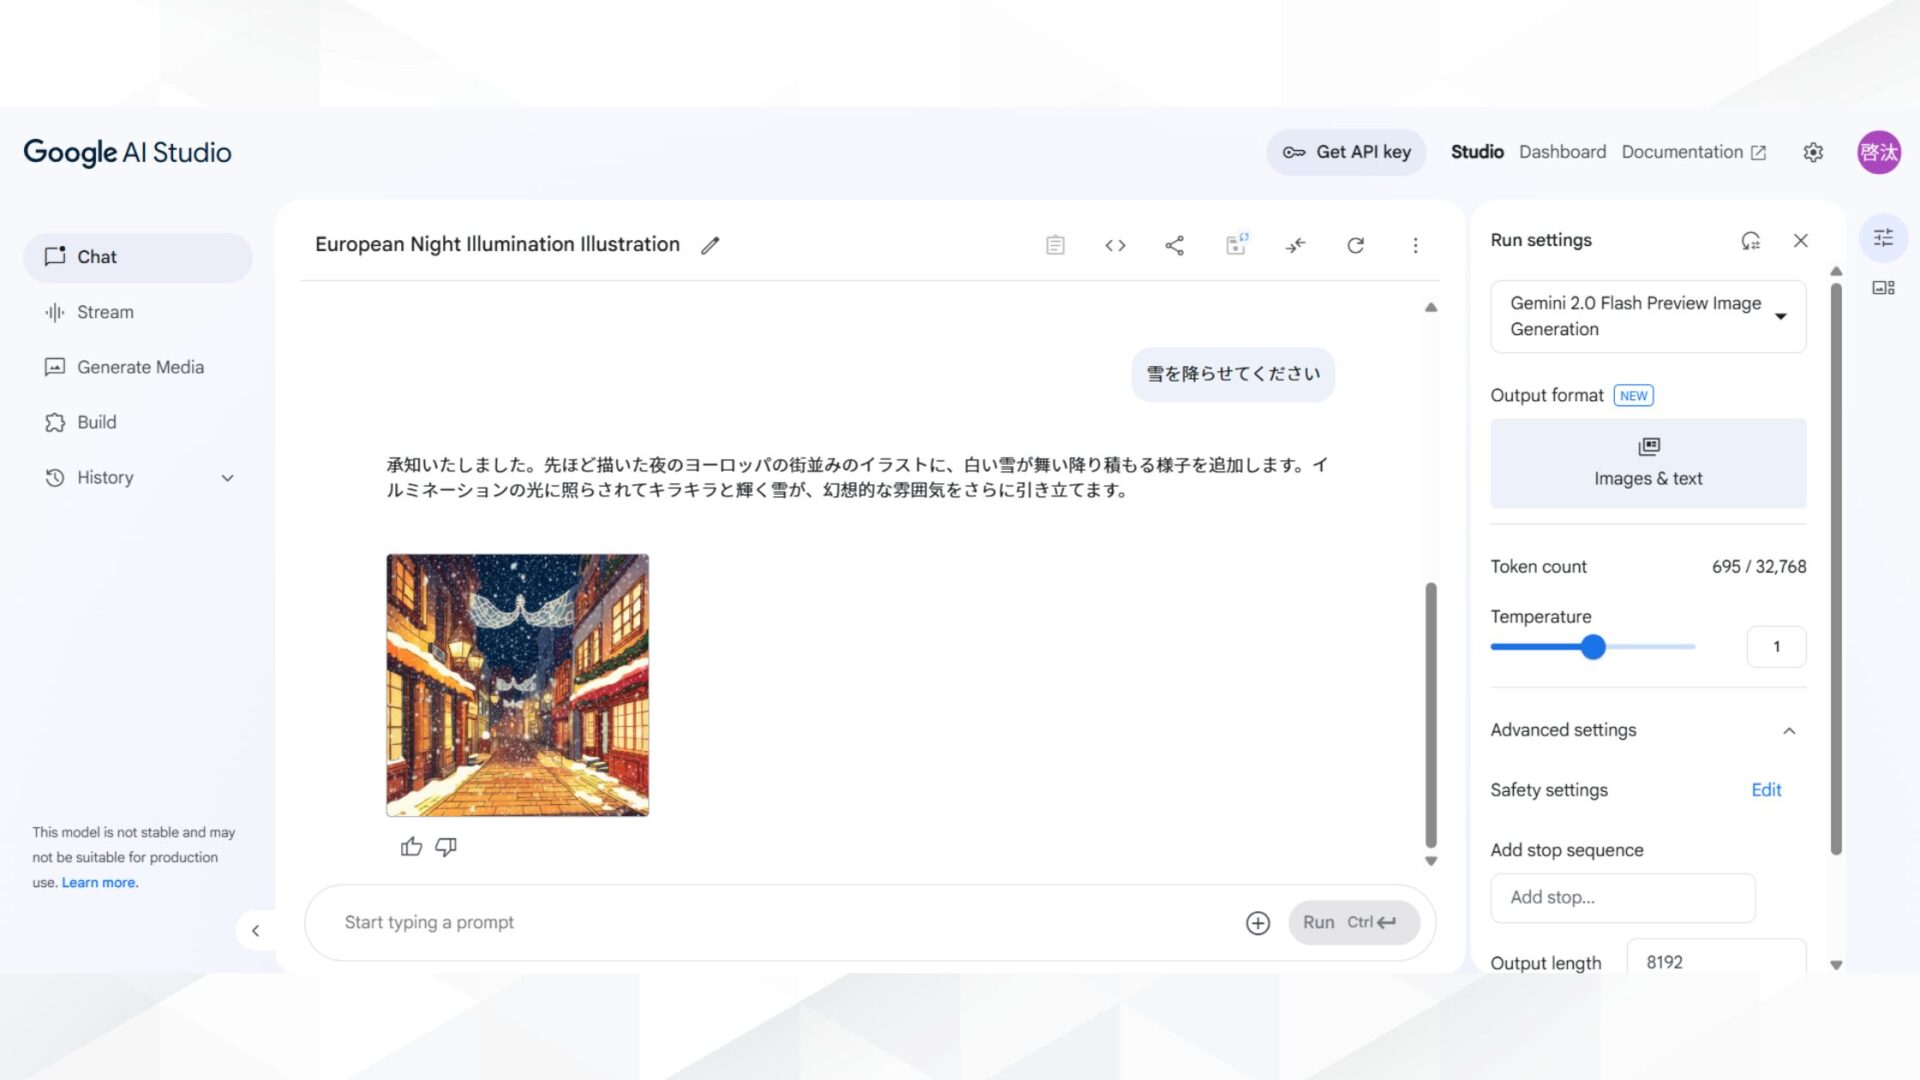Give the generated image a thumbs up
Viewport: 1920px width, 1080px height.
pos(411,847)
